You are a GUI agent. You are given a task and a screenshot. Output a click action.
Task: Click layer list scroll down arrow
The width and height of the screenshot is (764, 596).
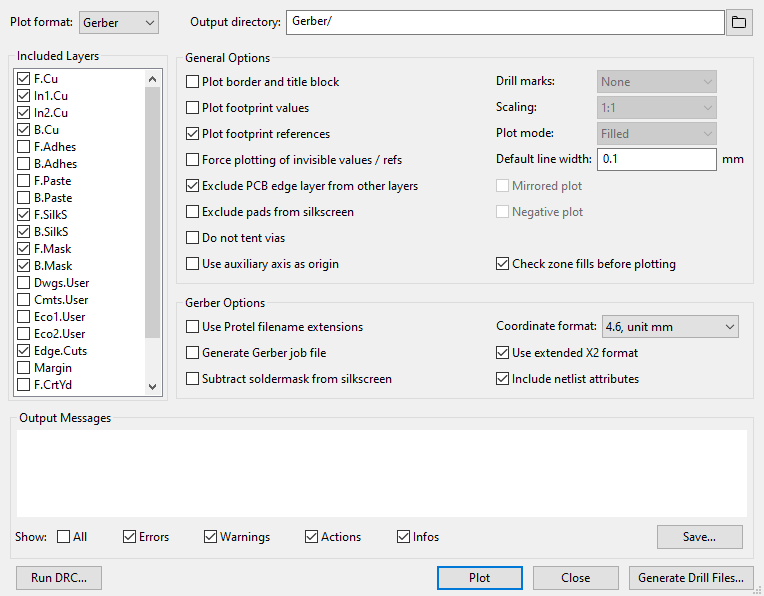153,386
